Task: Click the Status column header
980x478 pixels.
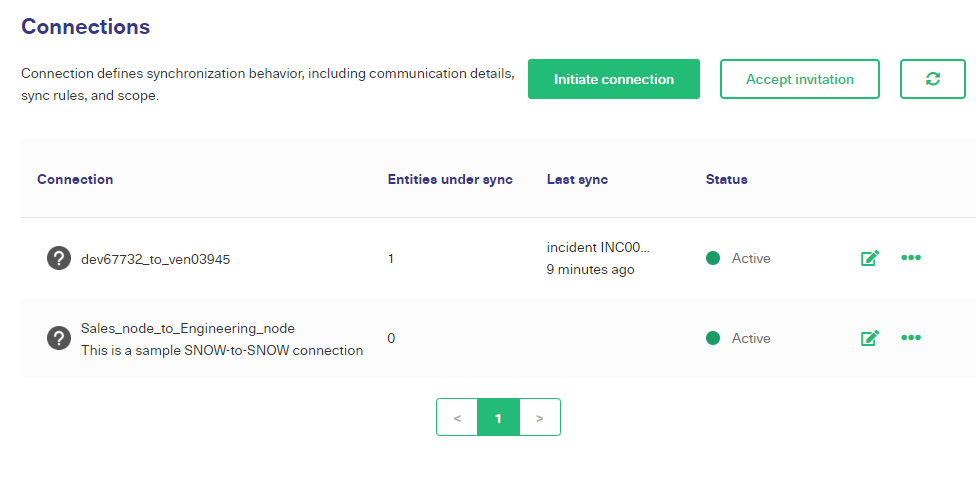Action: click(x=727, y=179)
